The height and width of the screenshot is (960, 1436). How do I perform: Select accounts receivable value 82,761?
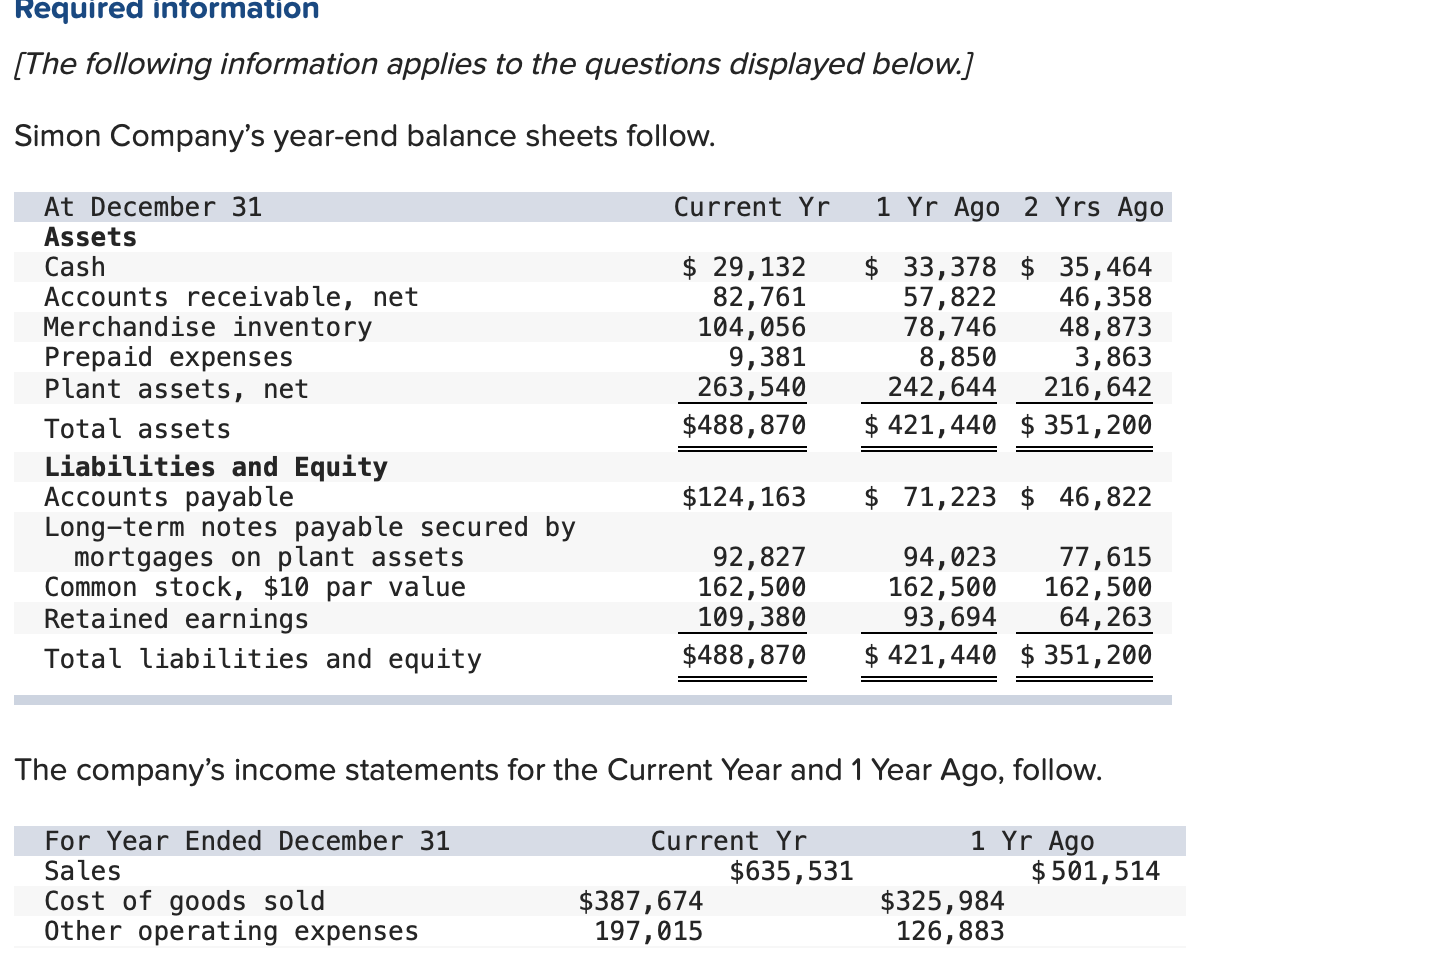(x=759, y=297)
